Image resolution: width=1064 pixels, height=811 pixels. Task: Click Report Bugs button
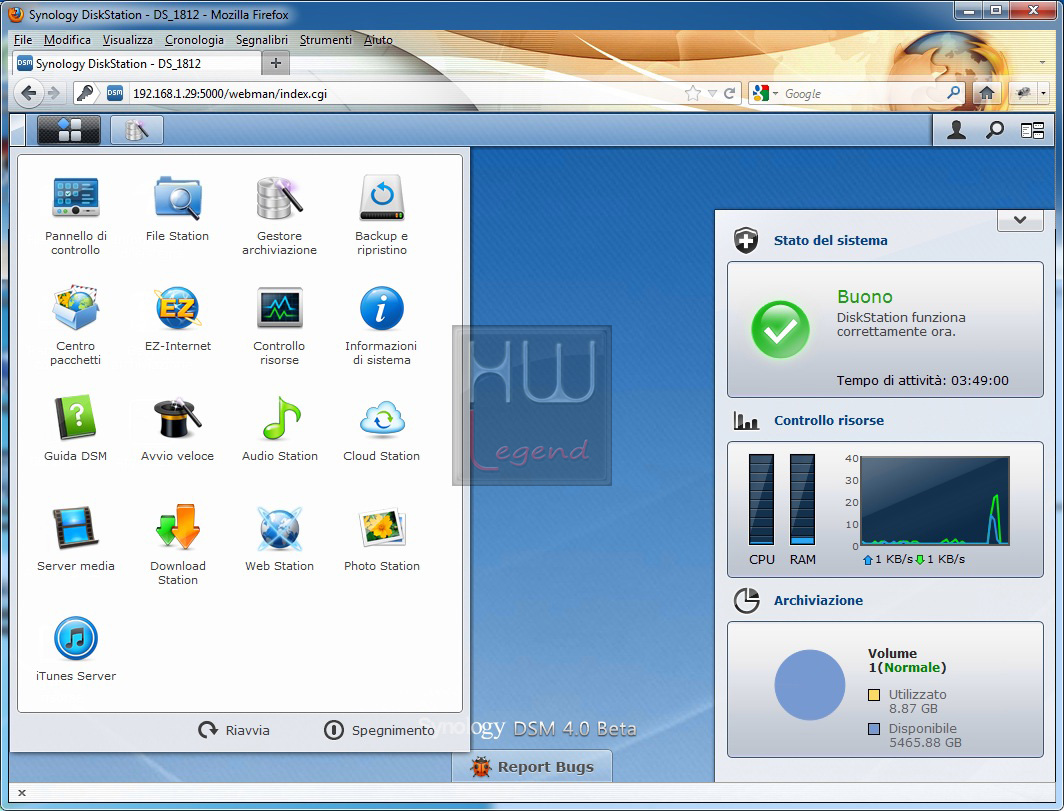[532, 767]
